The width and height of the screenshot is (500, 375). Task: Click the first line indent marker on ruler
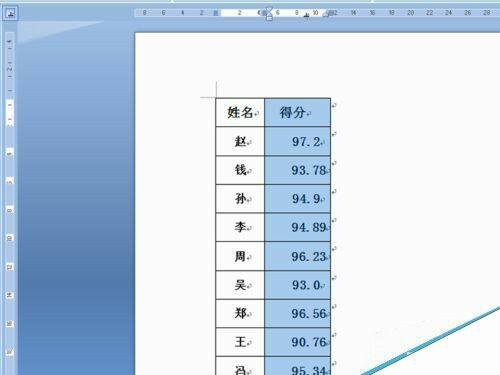tap(269, 10)
